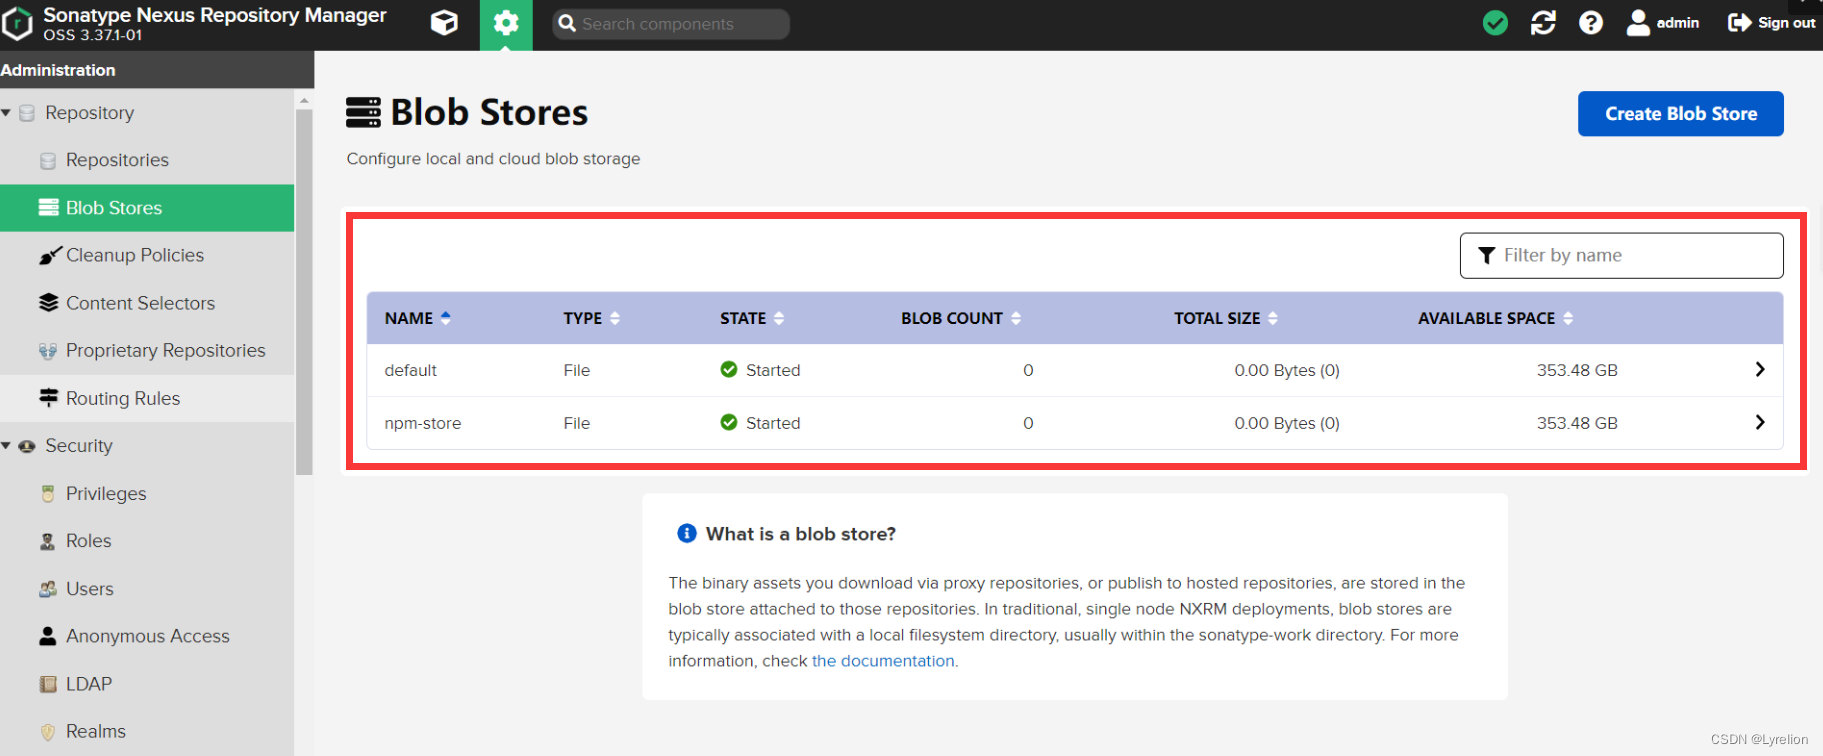Screen dimensions: 1823x756
Task: Click the 353.48 GB value in npm-store row
Action: pos(1577,423)
